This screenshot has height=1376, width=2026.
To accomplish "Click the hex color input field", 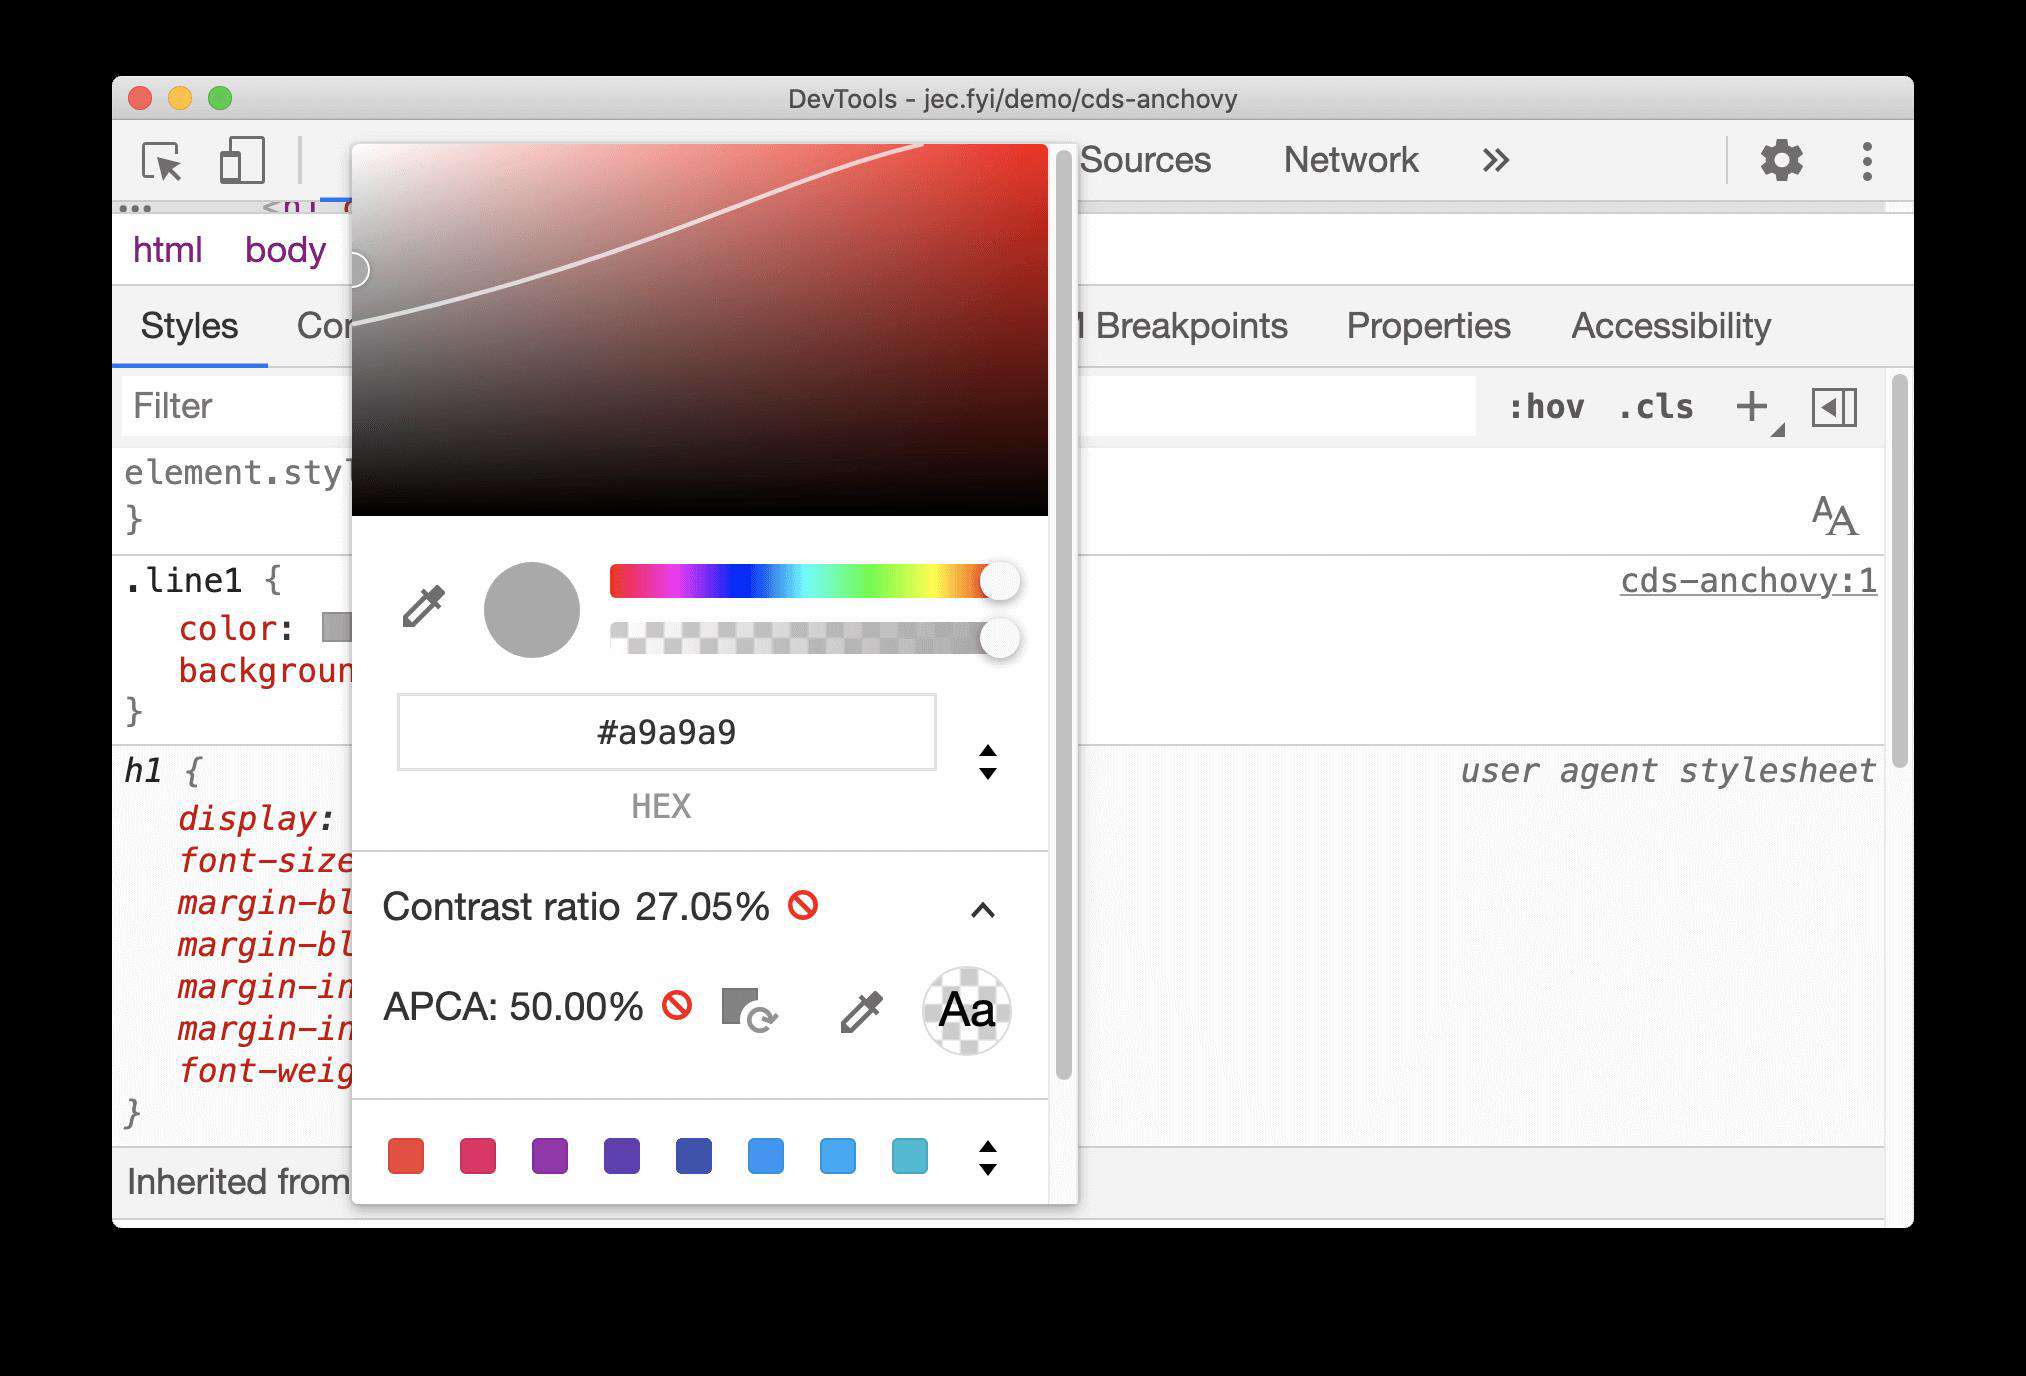I will [664, 729].
